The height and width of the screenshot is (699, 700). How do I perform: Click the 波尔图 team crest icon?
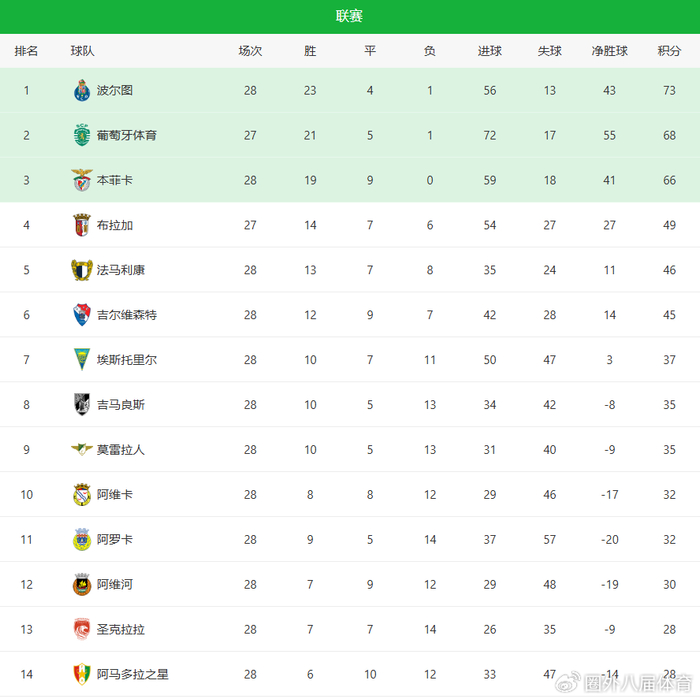click(82, 90)
